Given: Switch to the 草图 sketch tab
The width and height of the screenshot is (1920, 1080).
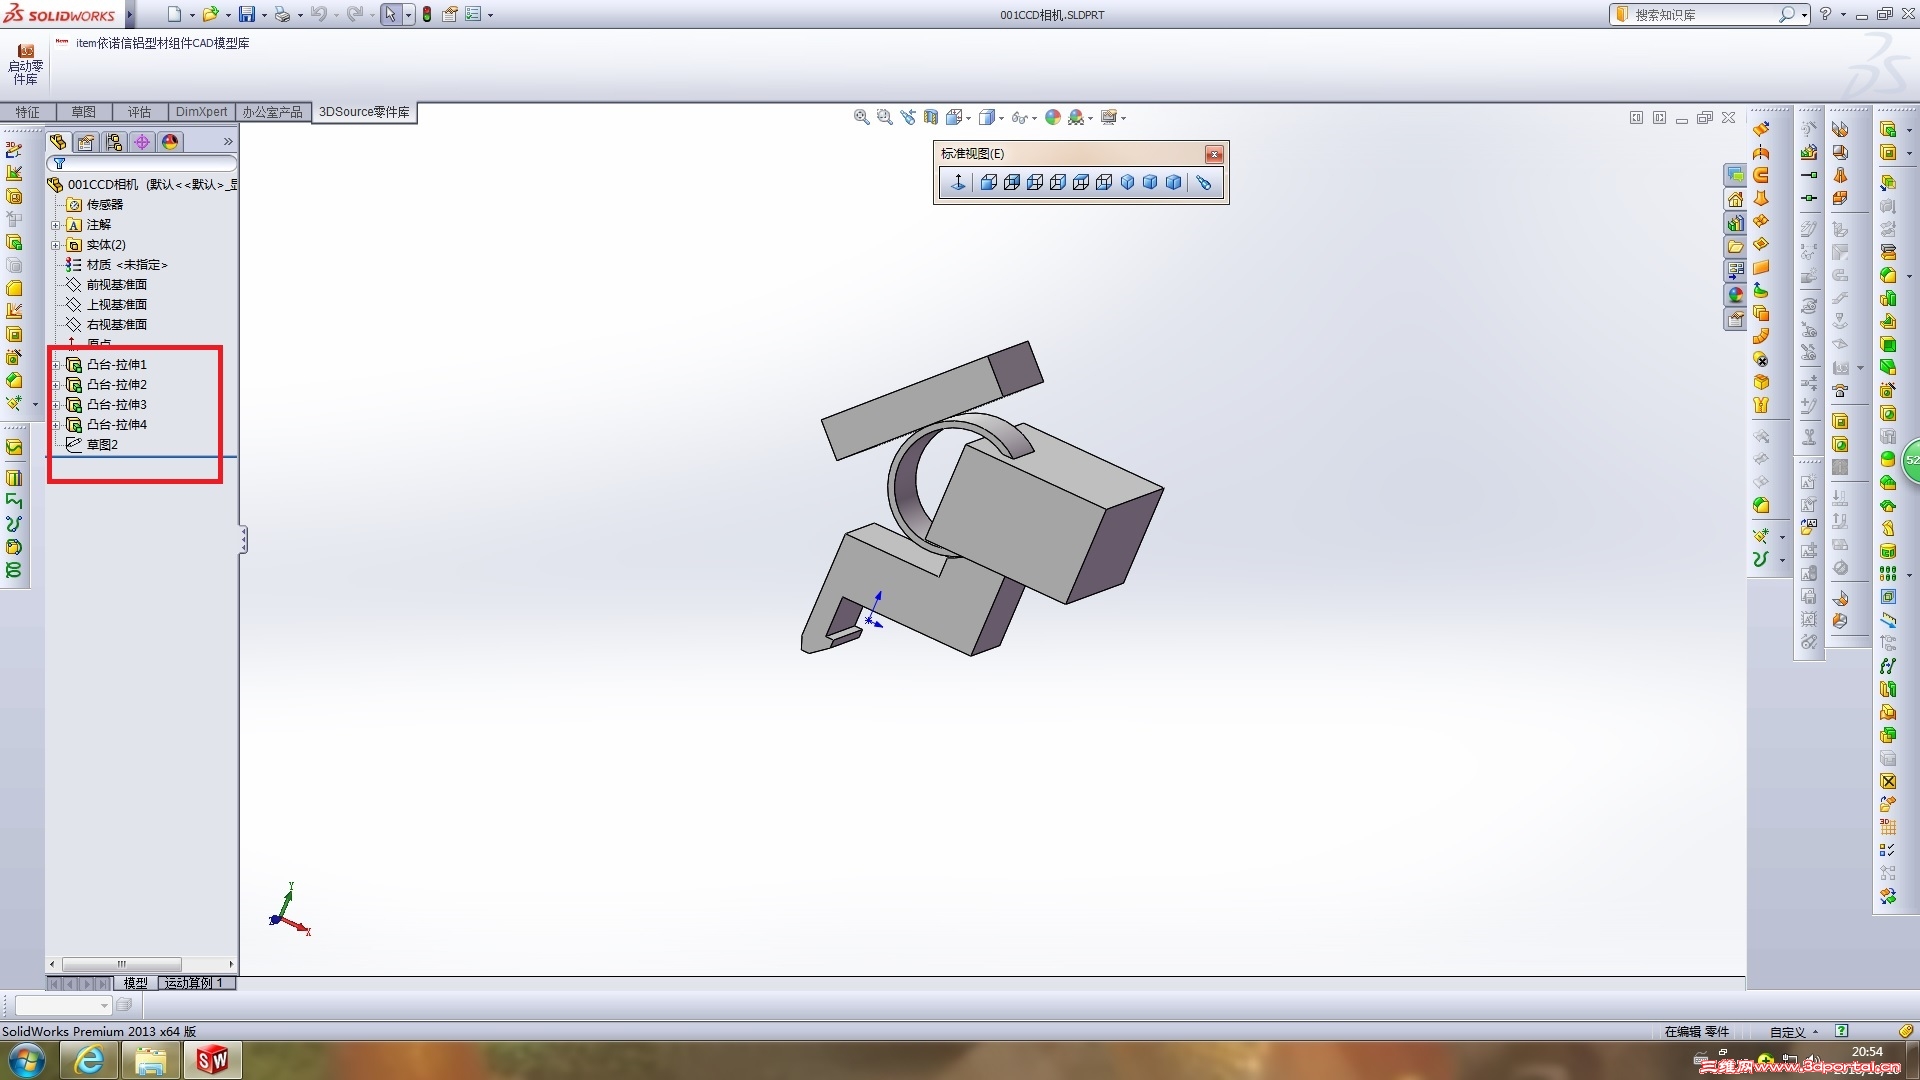Looking at the screenshot, I should pyautogui.click(x=83, y=112).
